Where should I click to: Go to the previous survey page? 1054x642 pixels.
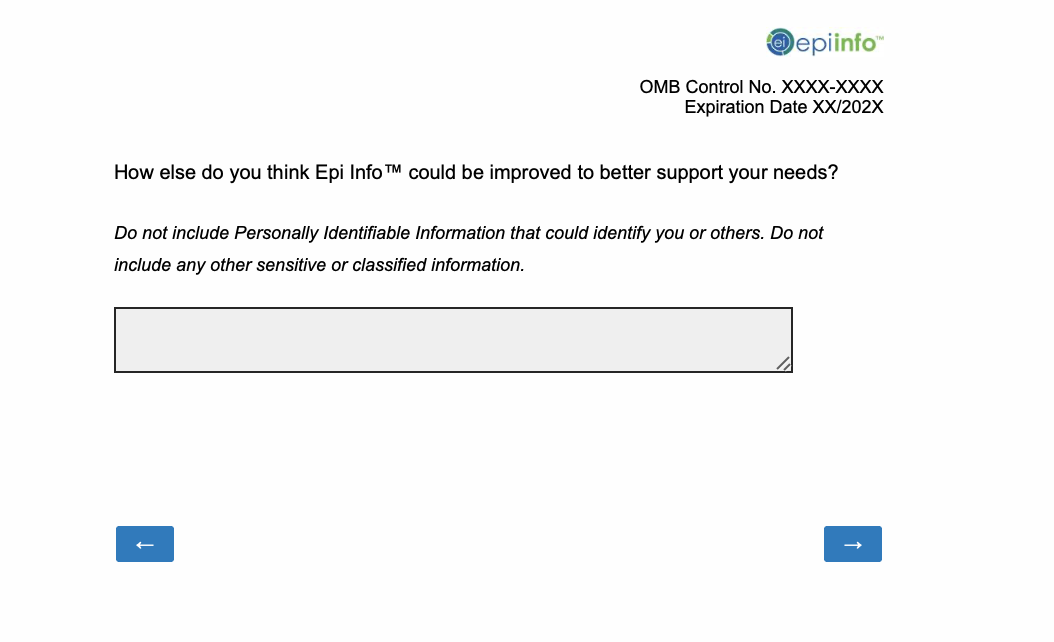[x=145, y=544]
